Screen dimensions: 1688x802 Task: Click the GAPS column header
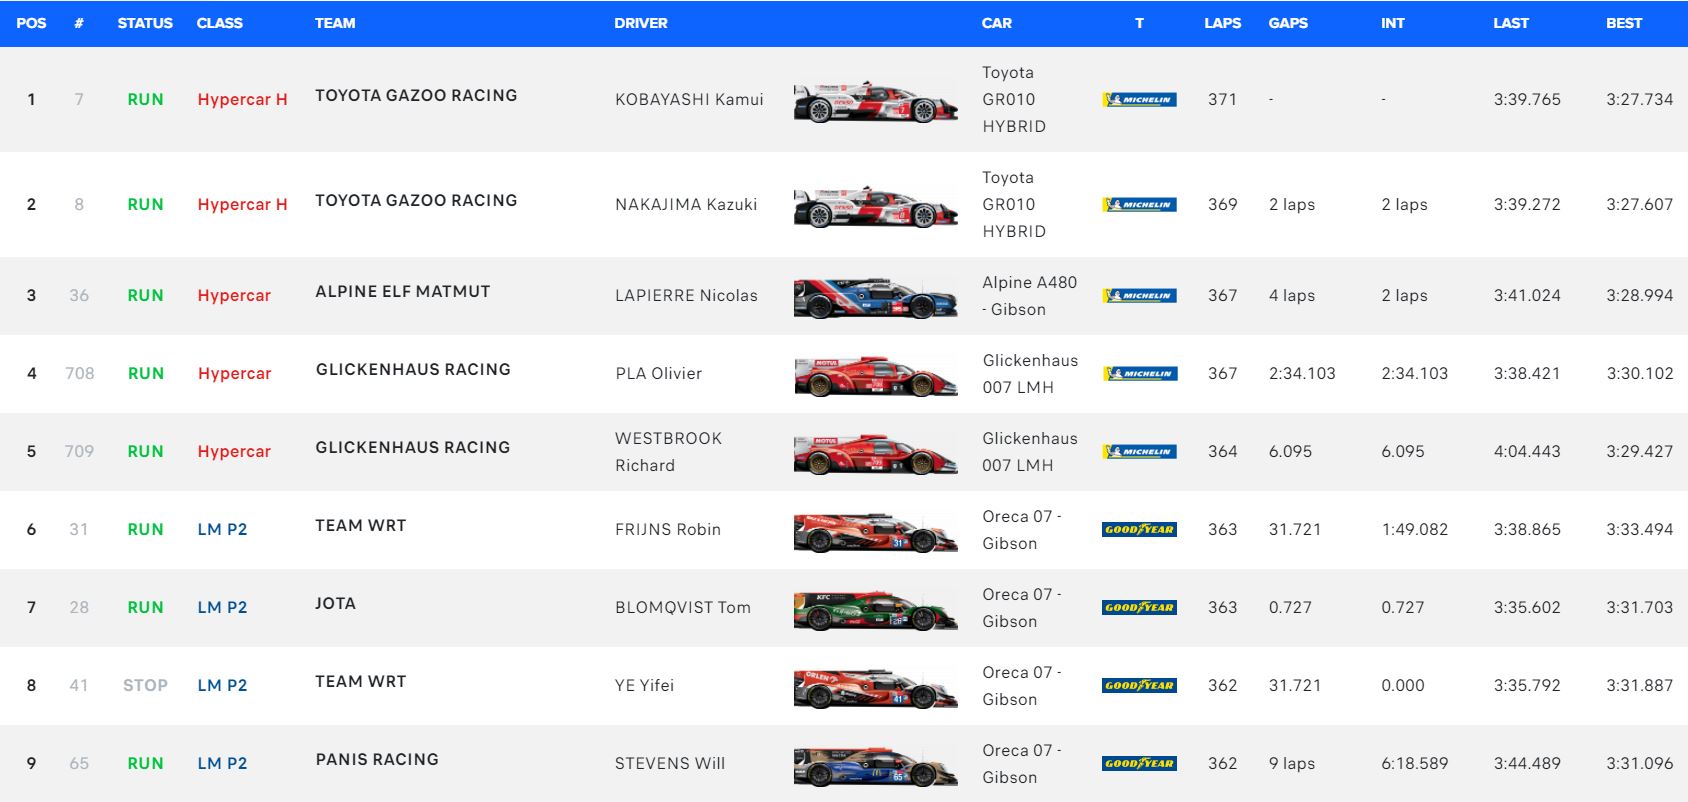click(x=1288, y=23)
